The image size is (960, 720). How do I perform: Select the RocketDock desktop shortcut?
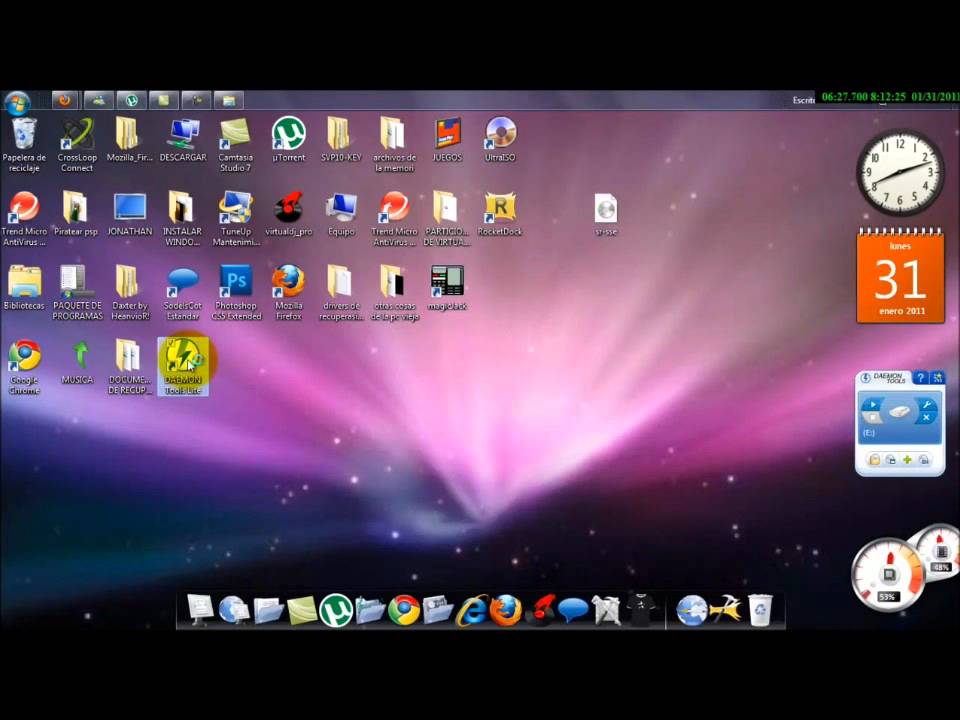(x=500, y=214)
